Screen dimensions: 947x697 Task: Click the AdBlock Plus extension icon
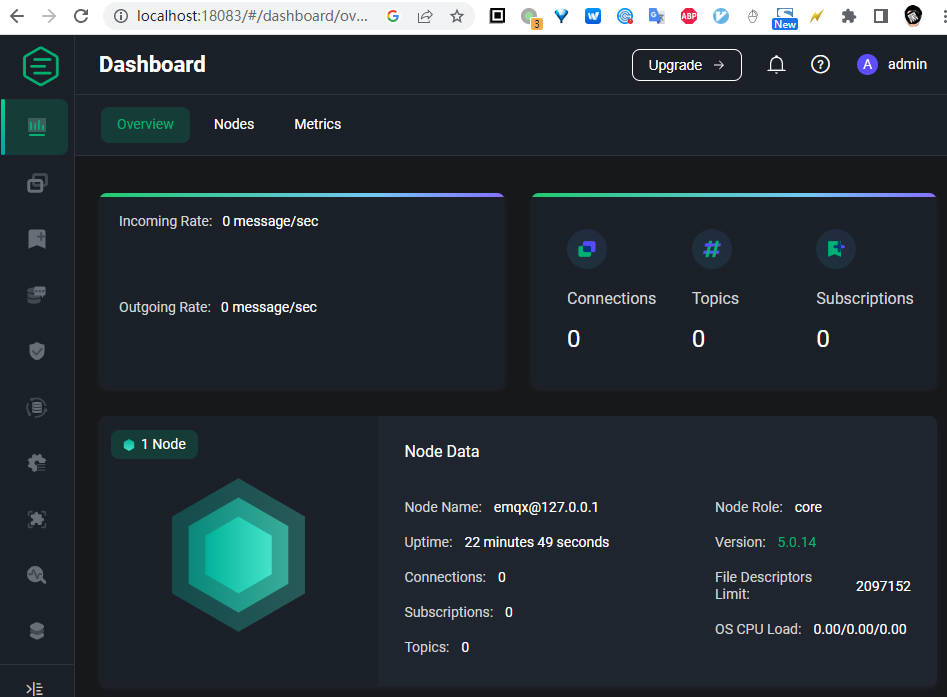pyautogui.click(x=689, y=16)
